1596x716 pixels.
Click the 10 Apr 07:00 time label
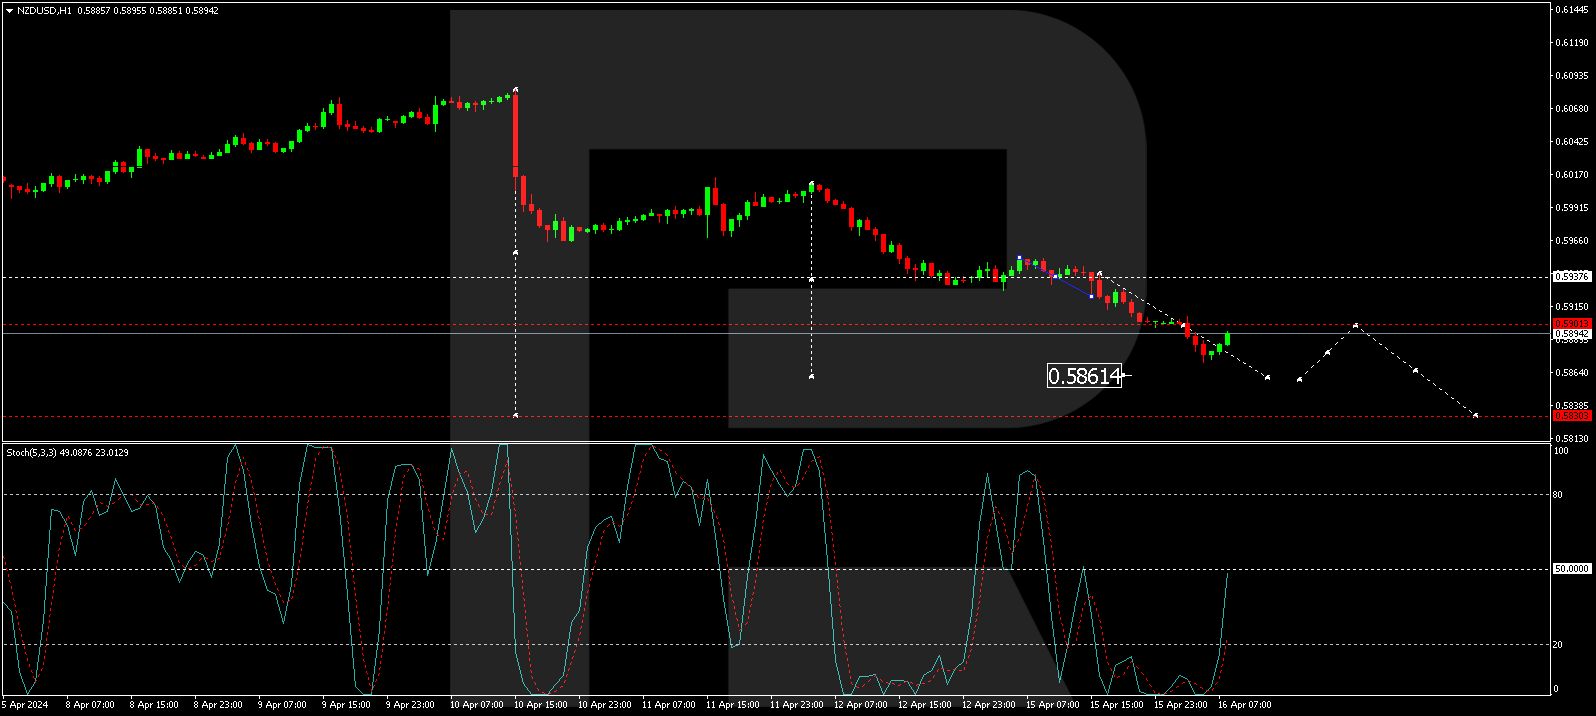coord(476,705)
